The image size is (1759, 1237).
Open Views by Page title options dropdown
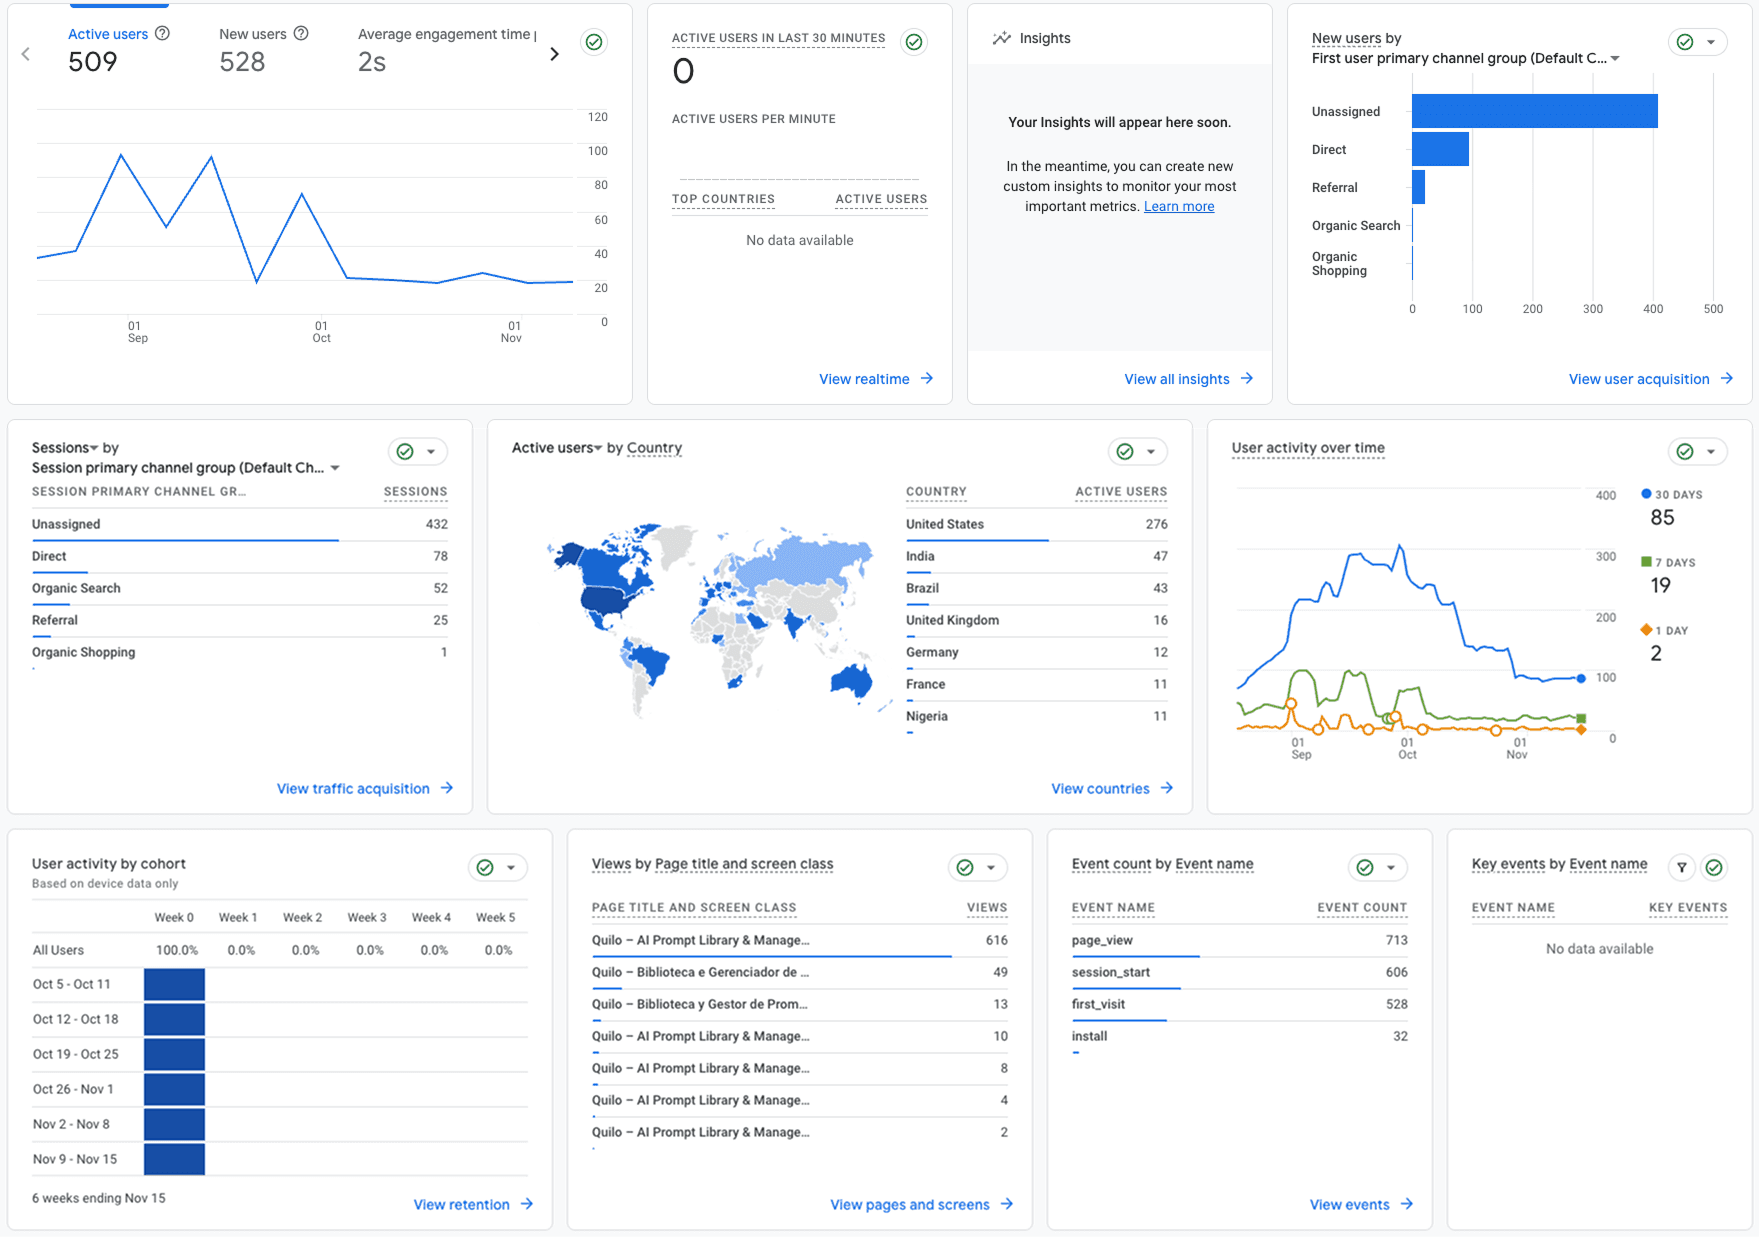[x=991, y=868]
